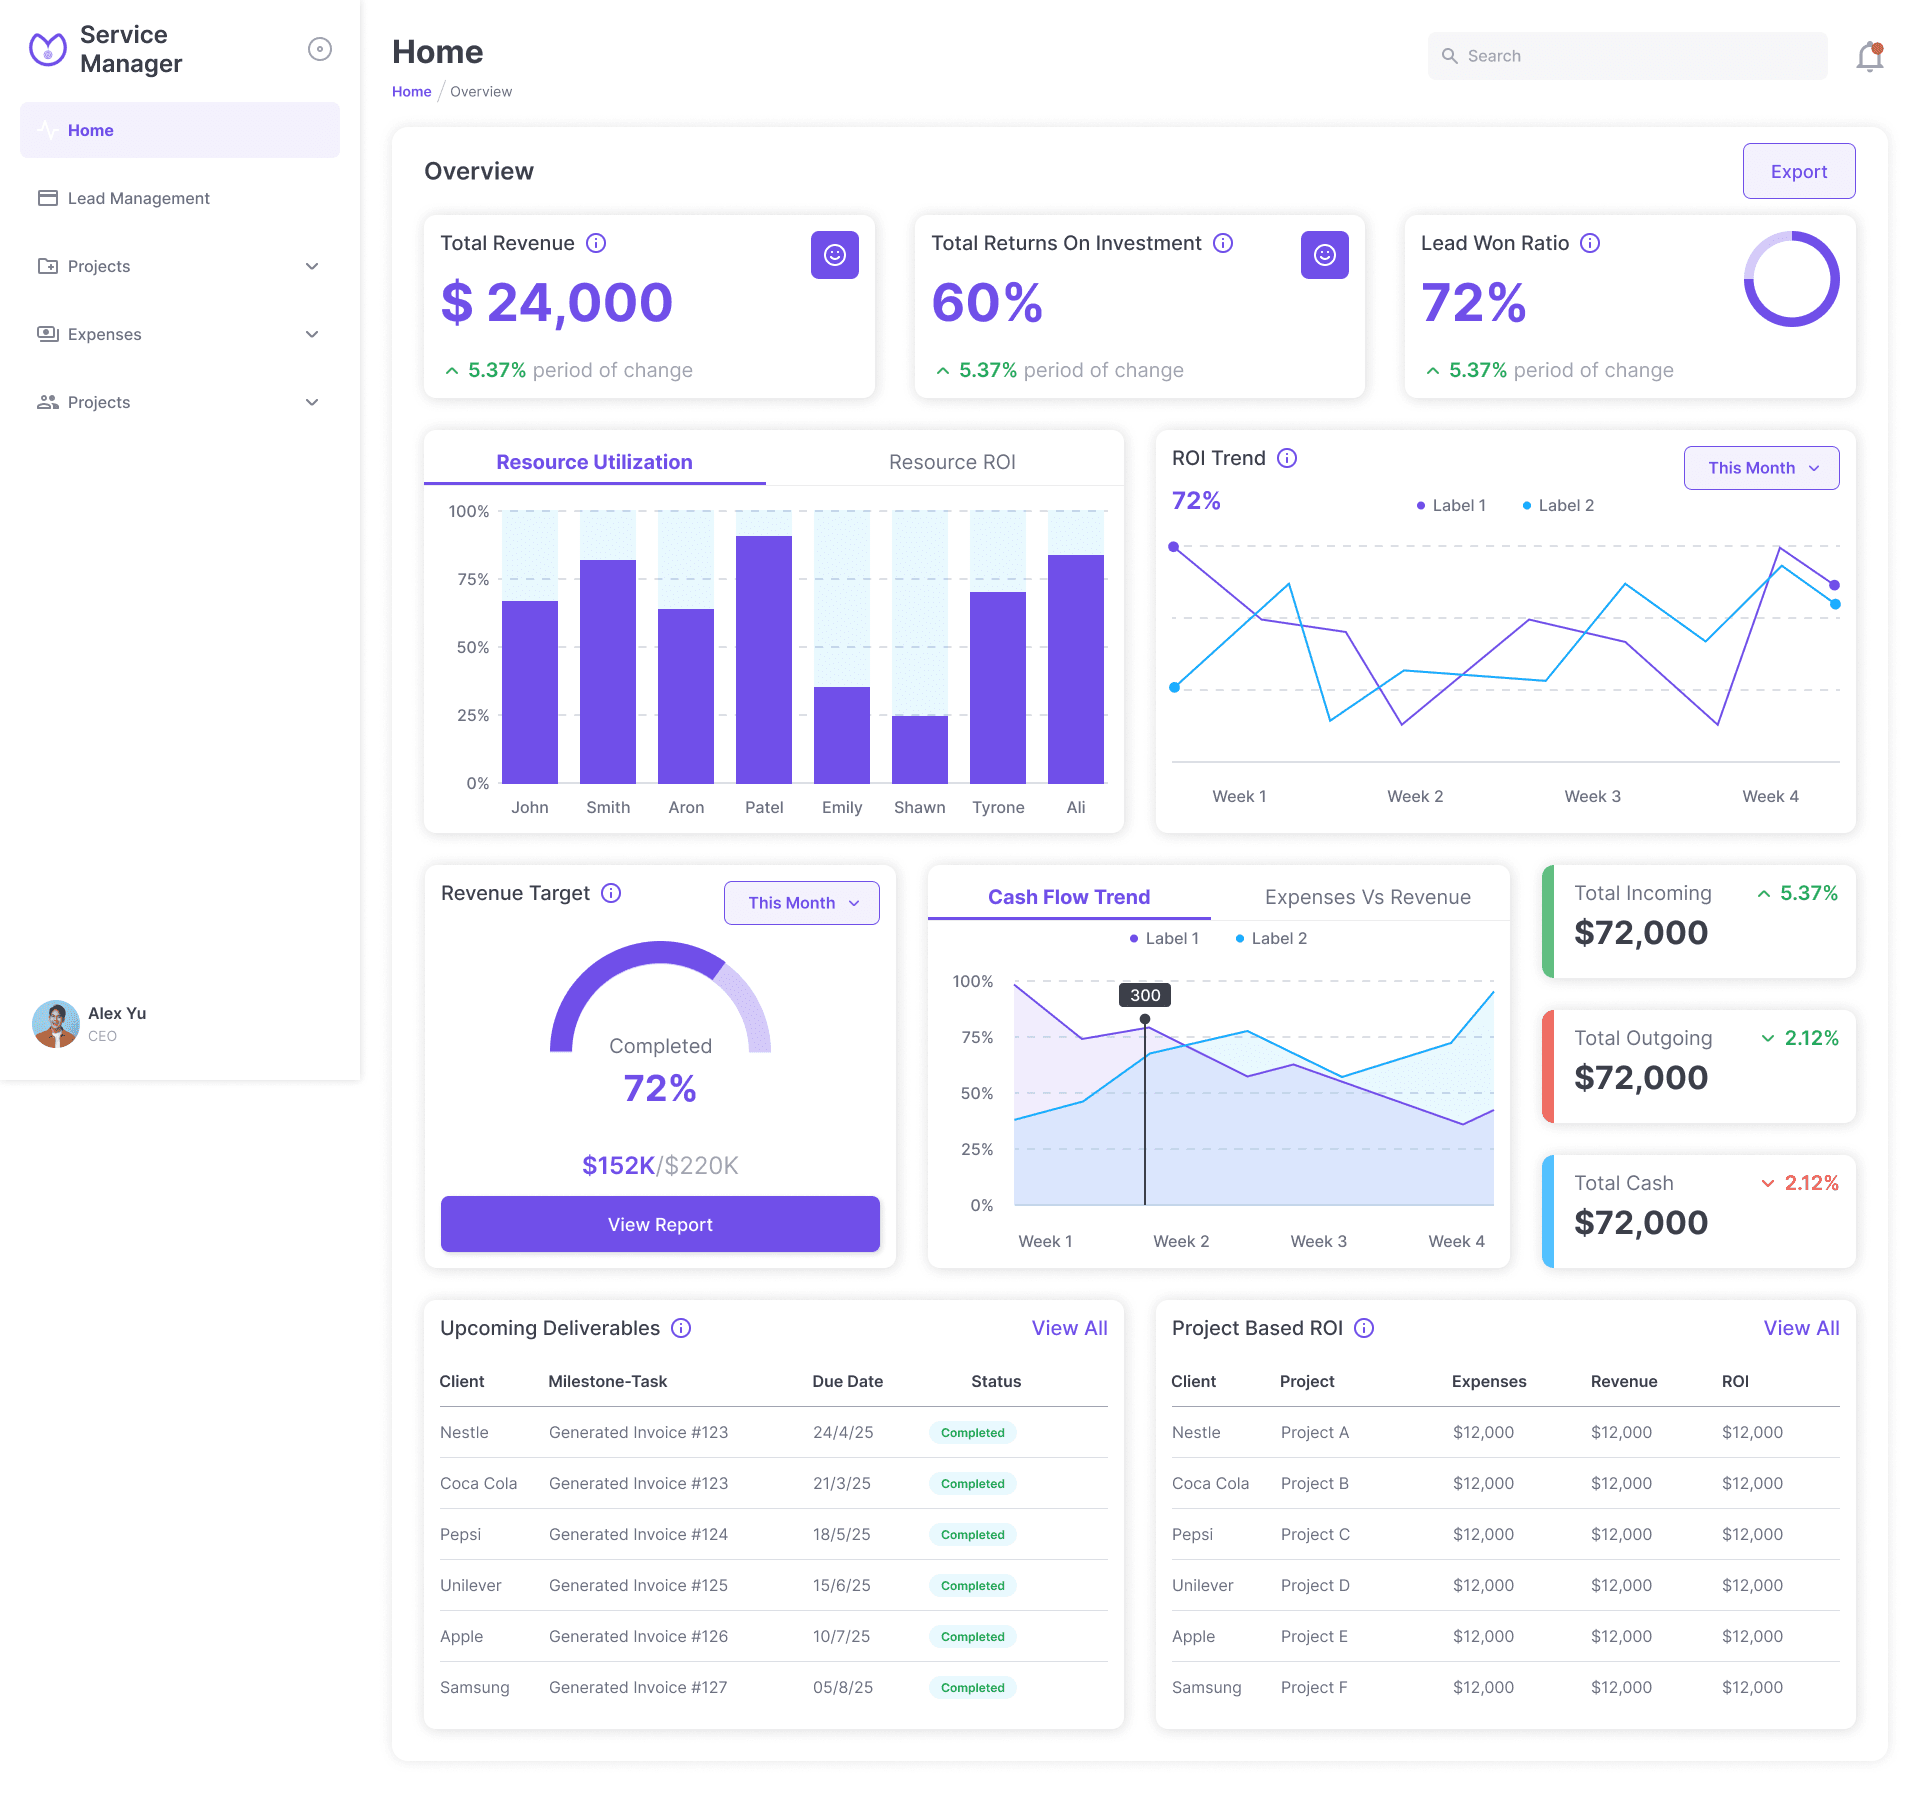Click the Expenses card icon in sidebar
This screenshot has width=1920, height=1793.
(47, 334)
